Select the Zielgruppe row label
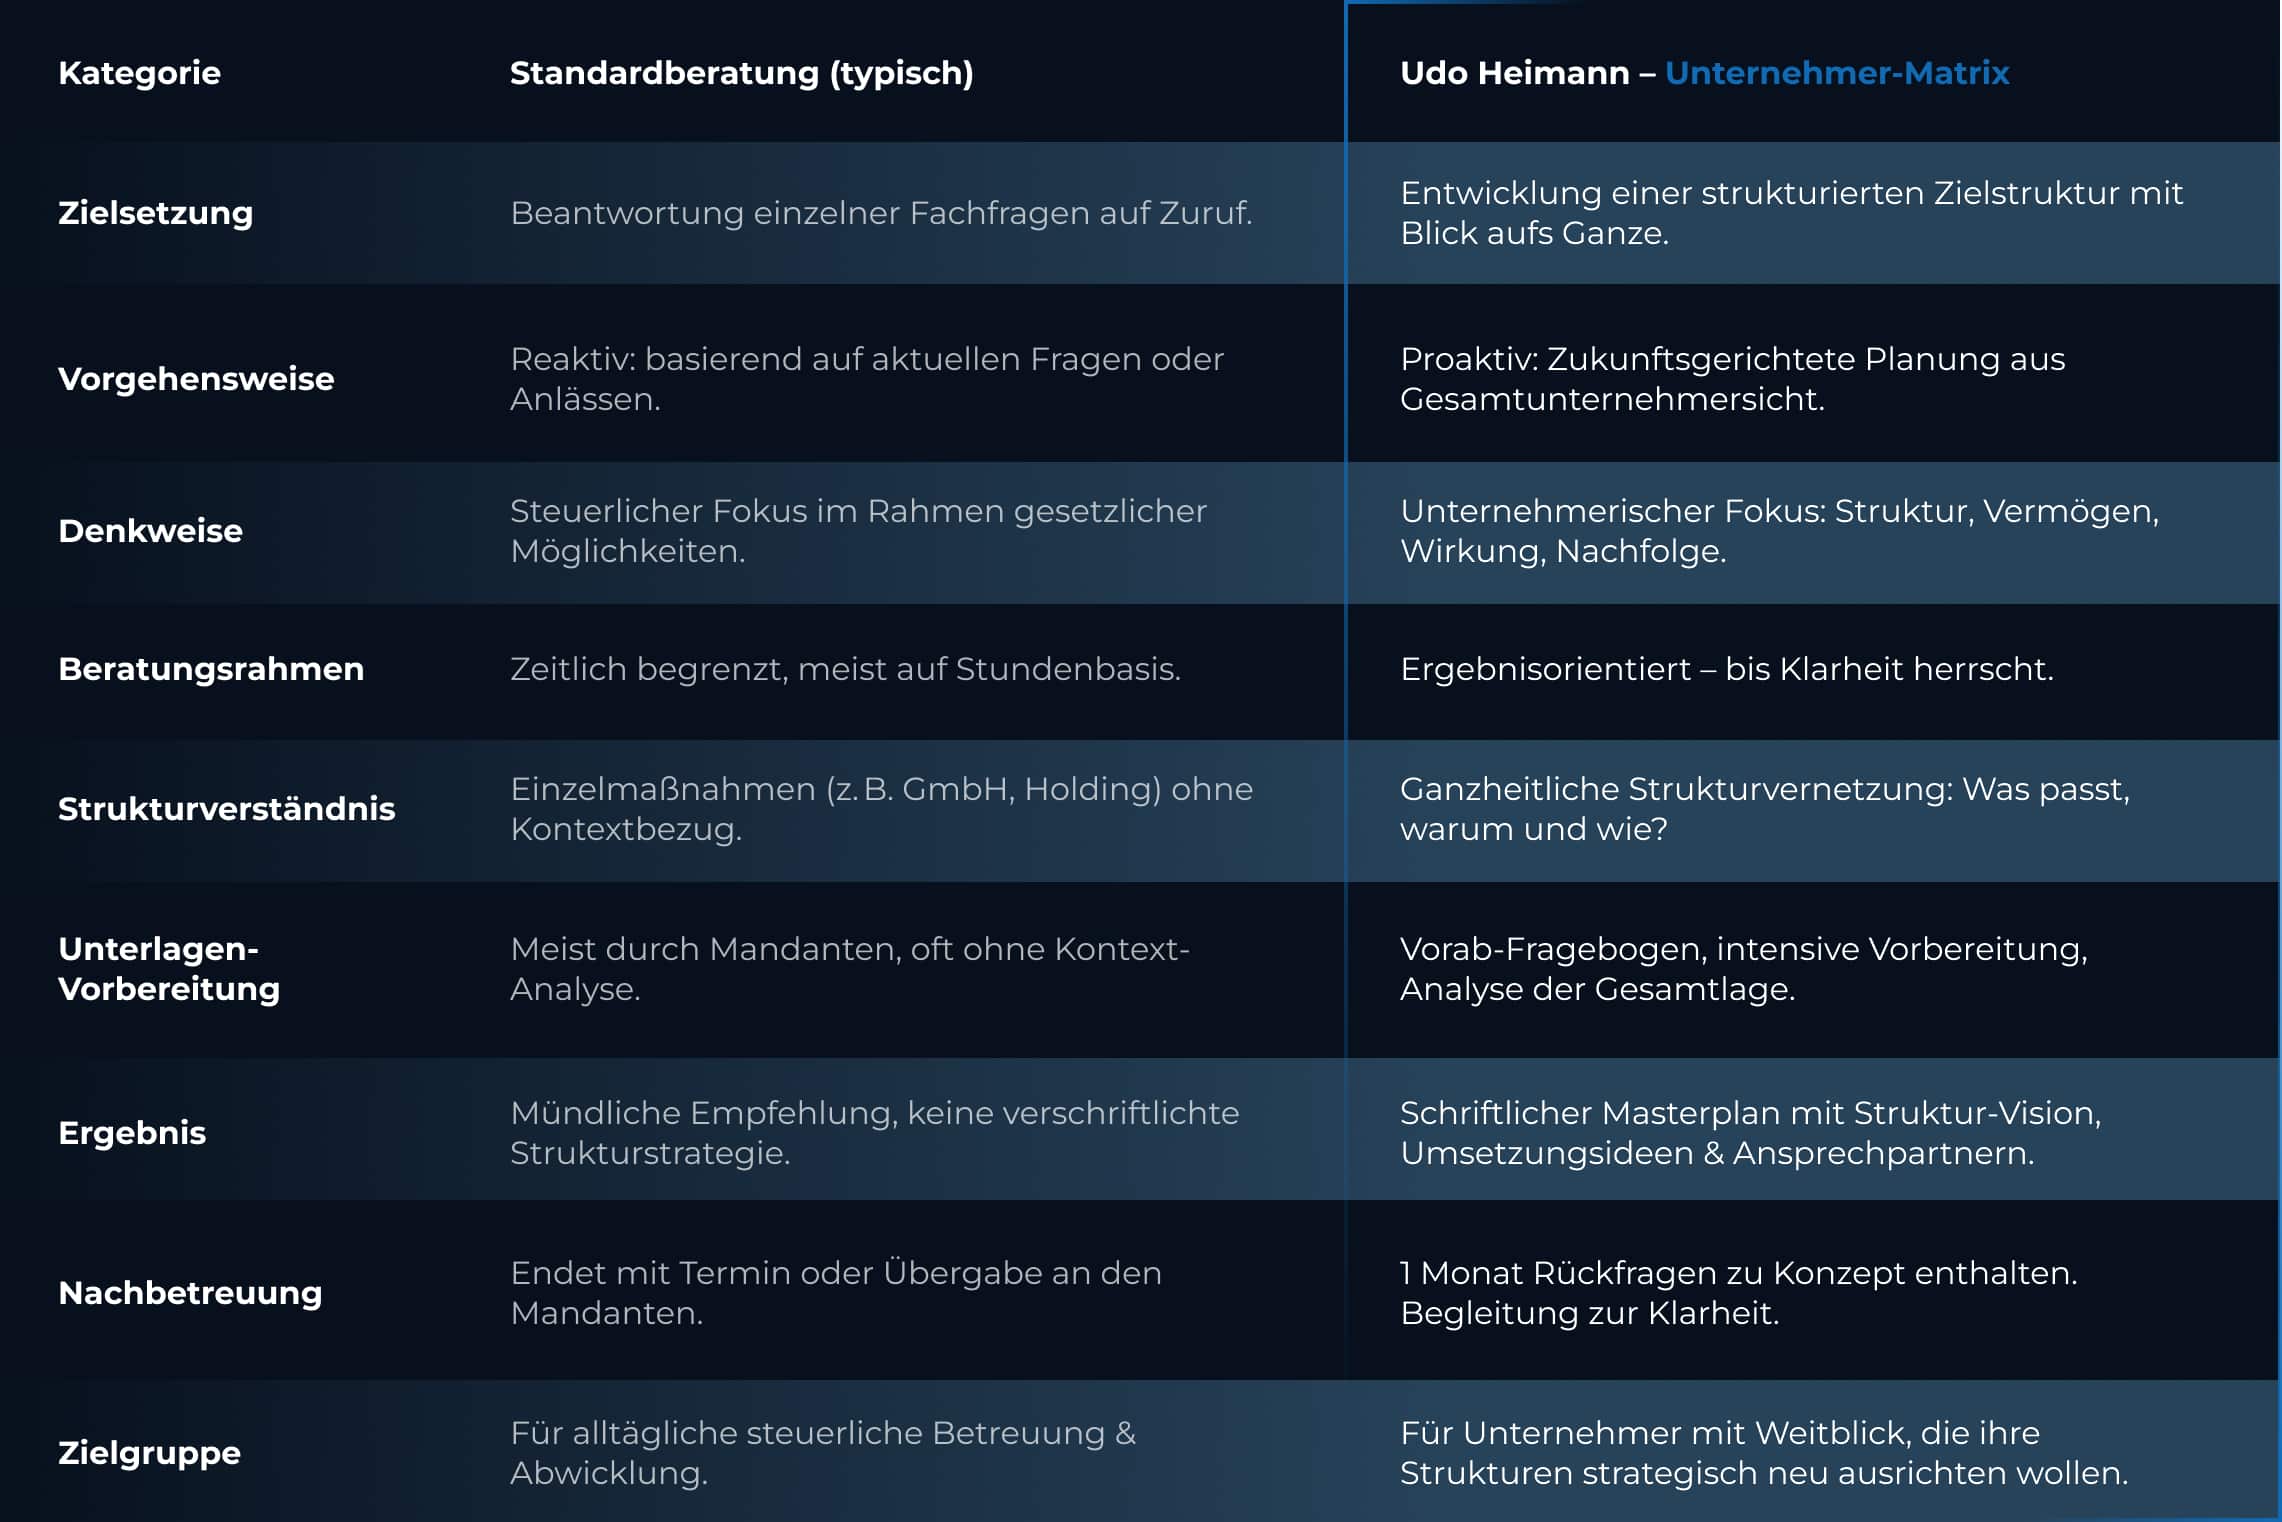Screen dimensions: 2282x1522 point(149,1453)
